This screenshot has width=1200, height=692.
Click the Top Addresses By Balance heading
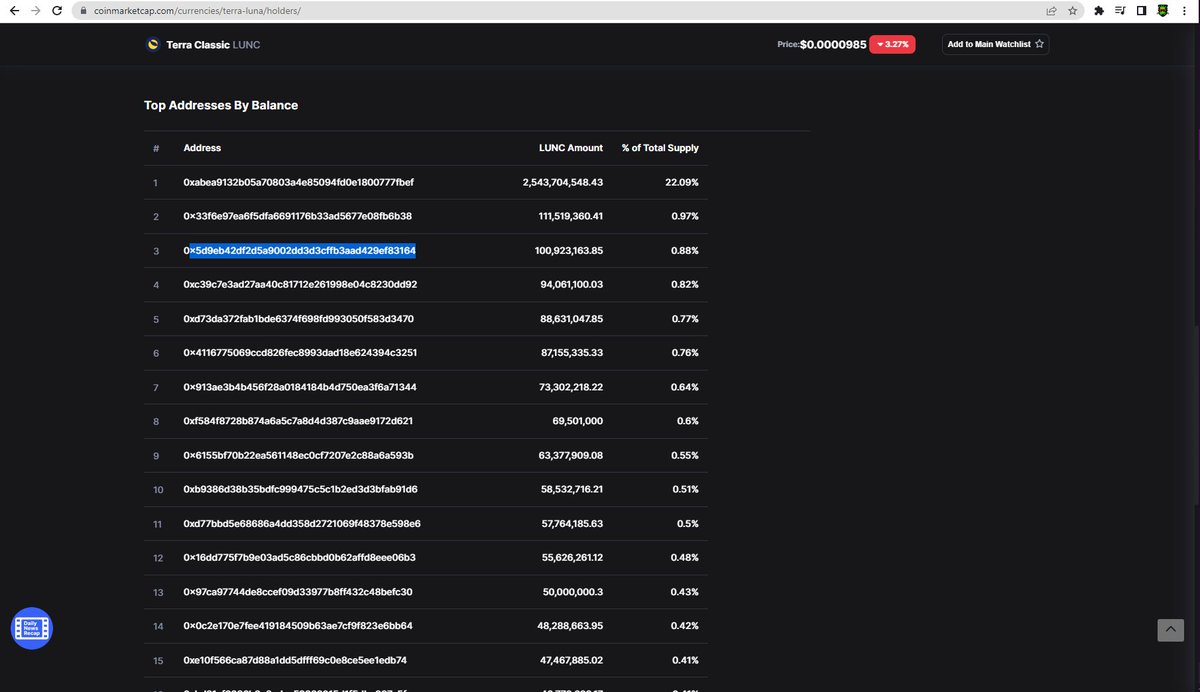tap(221, 105)
